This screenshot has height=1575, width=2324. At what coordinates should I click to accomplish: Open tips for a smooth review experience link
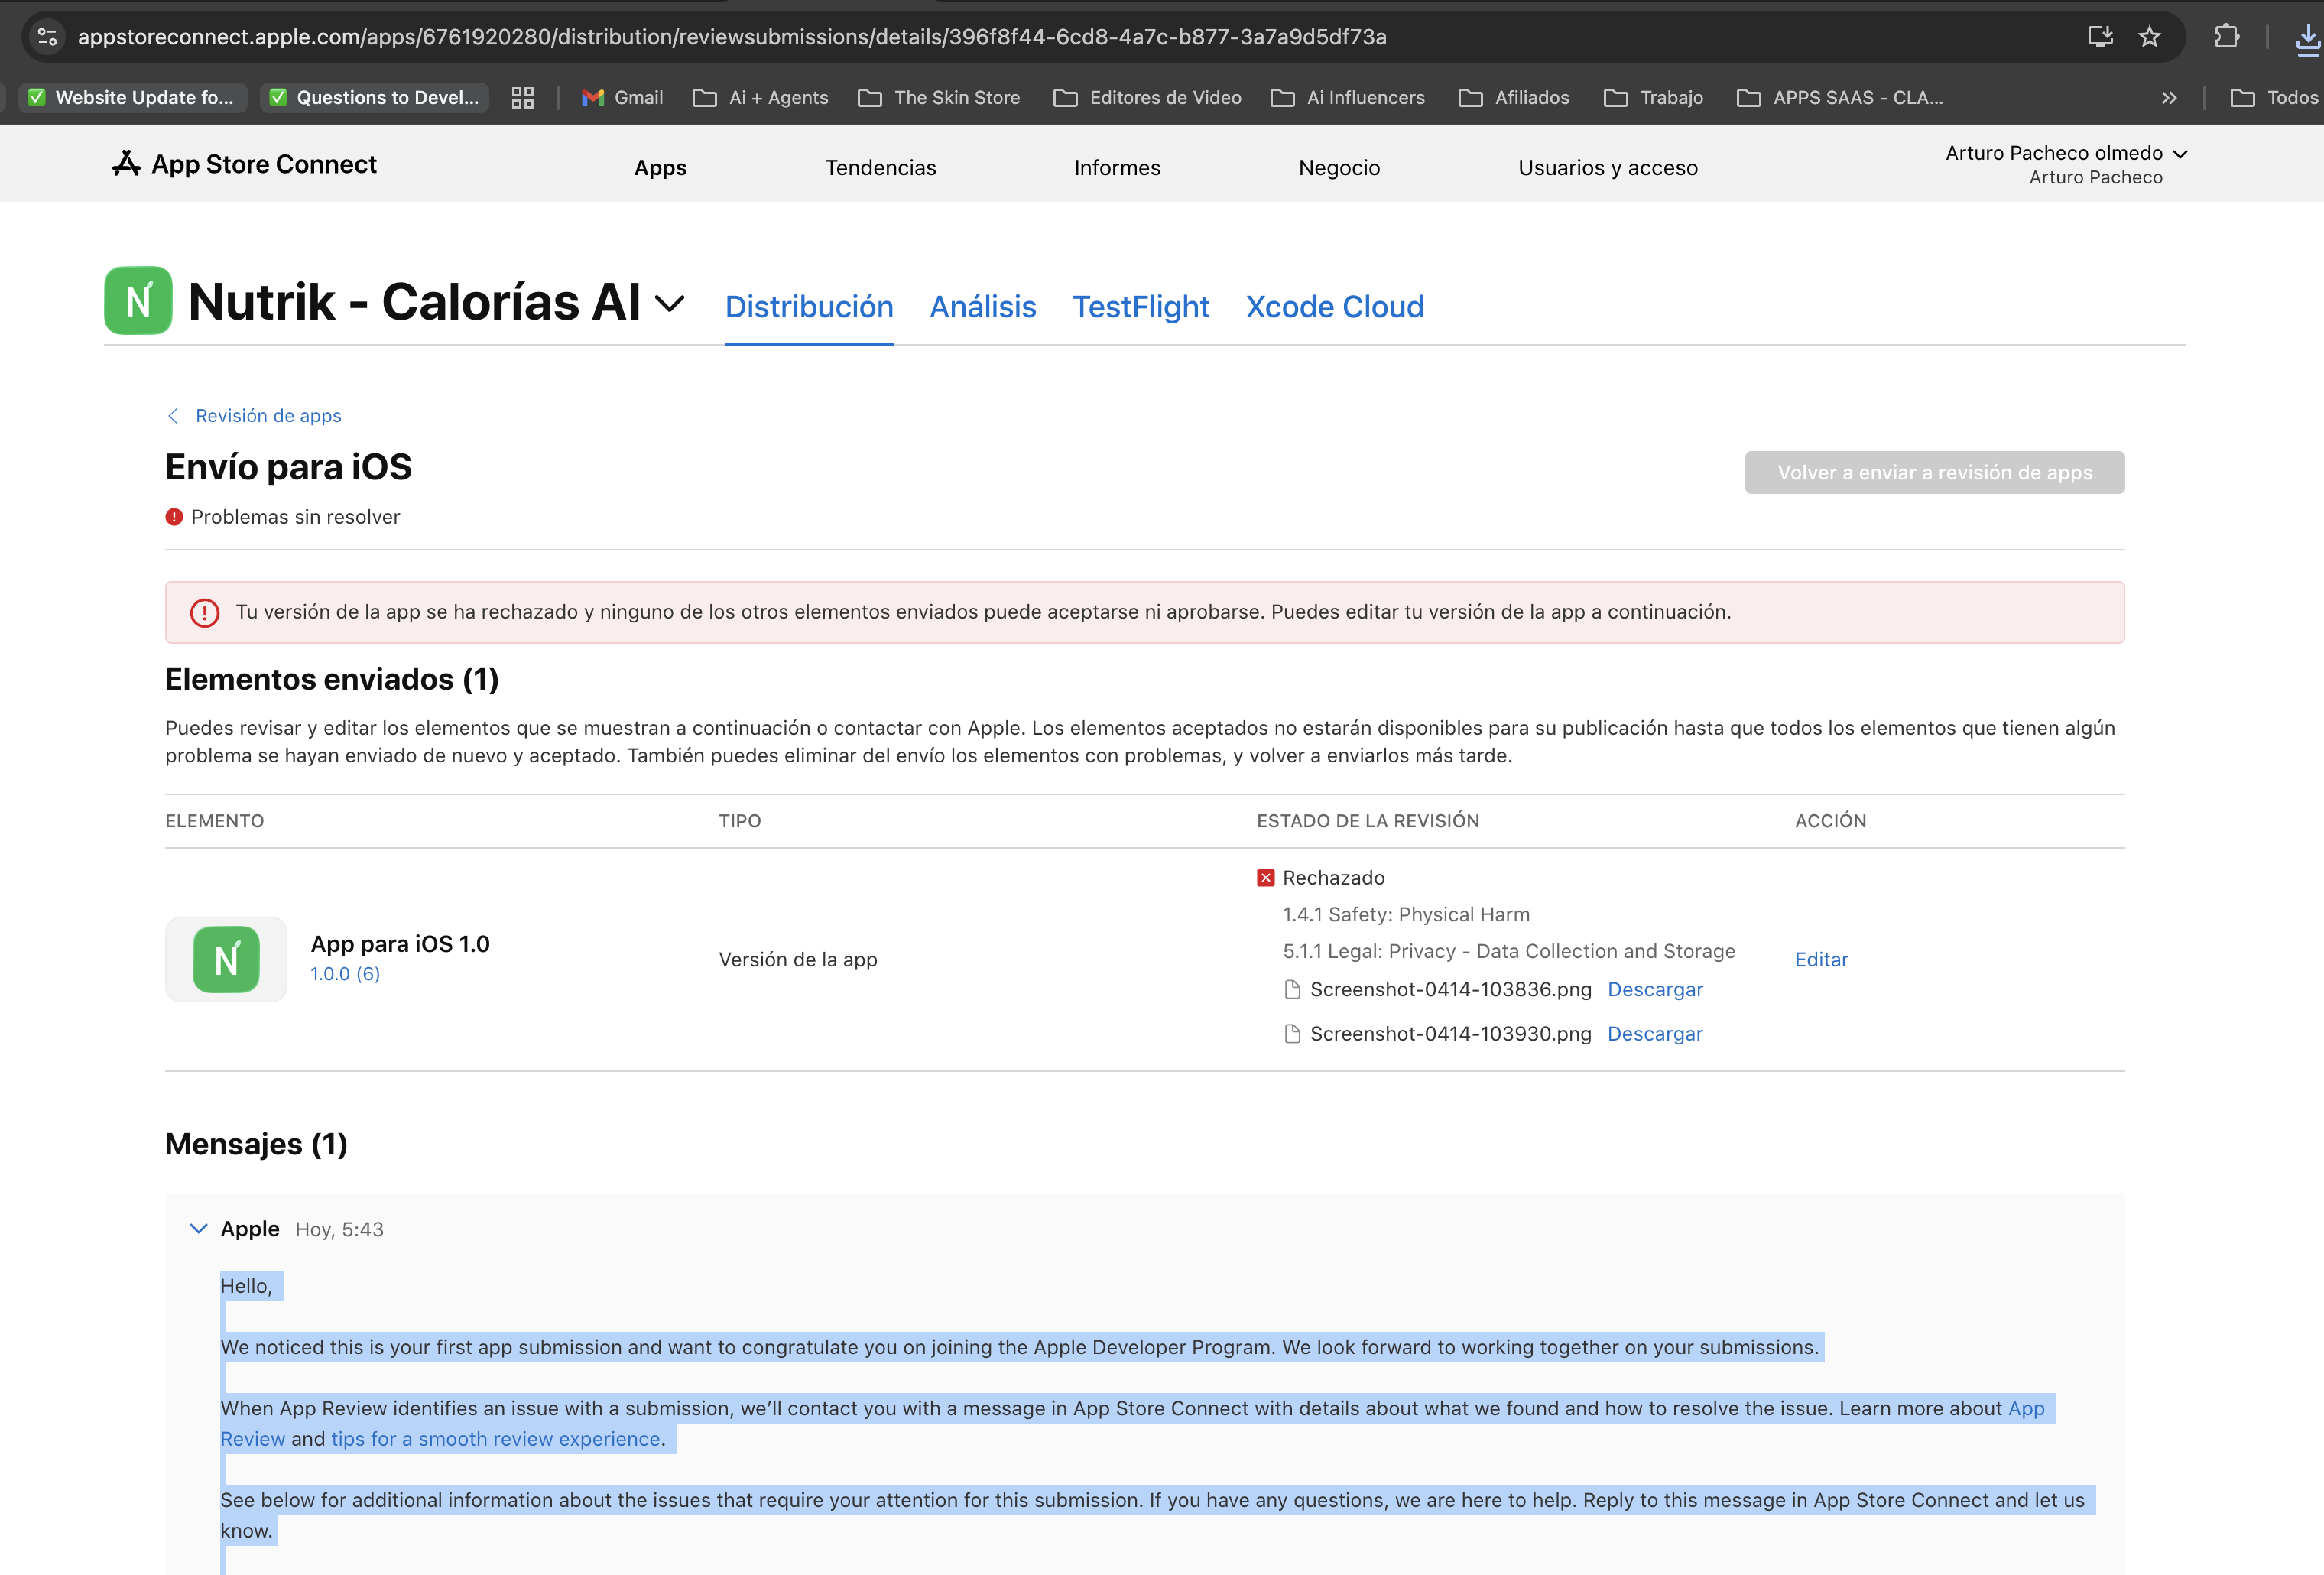(x=496, y=1439)
